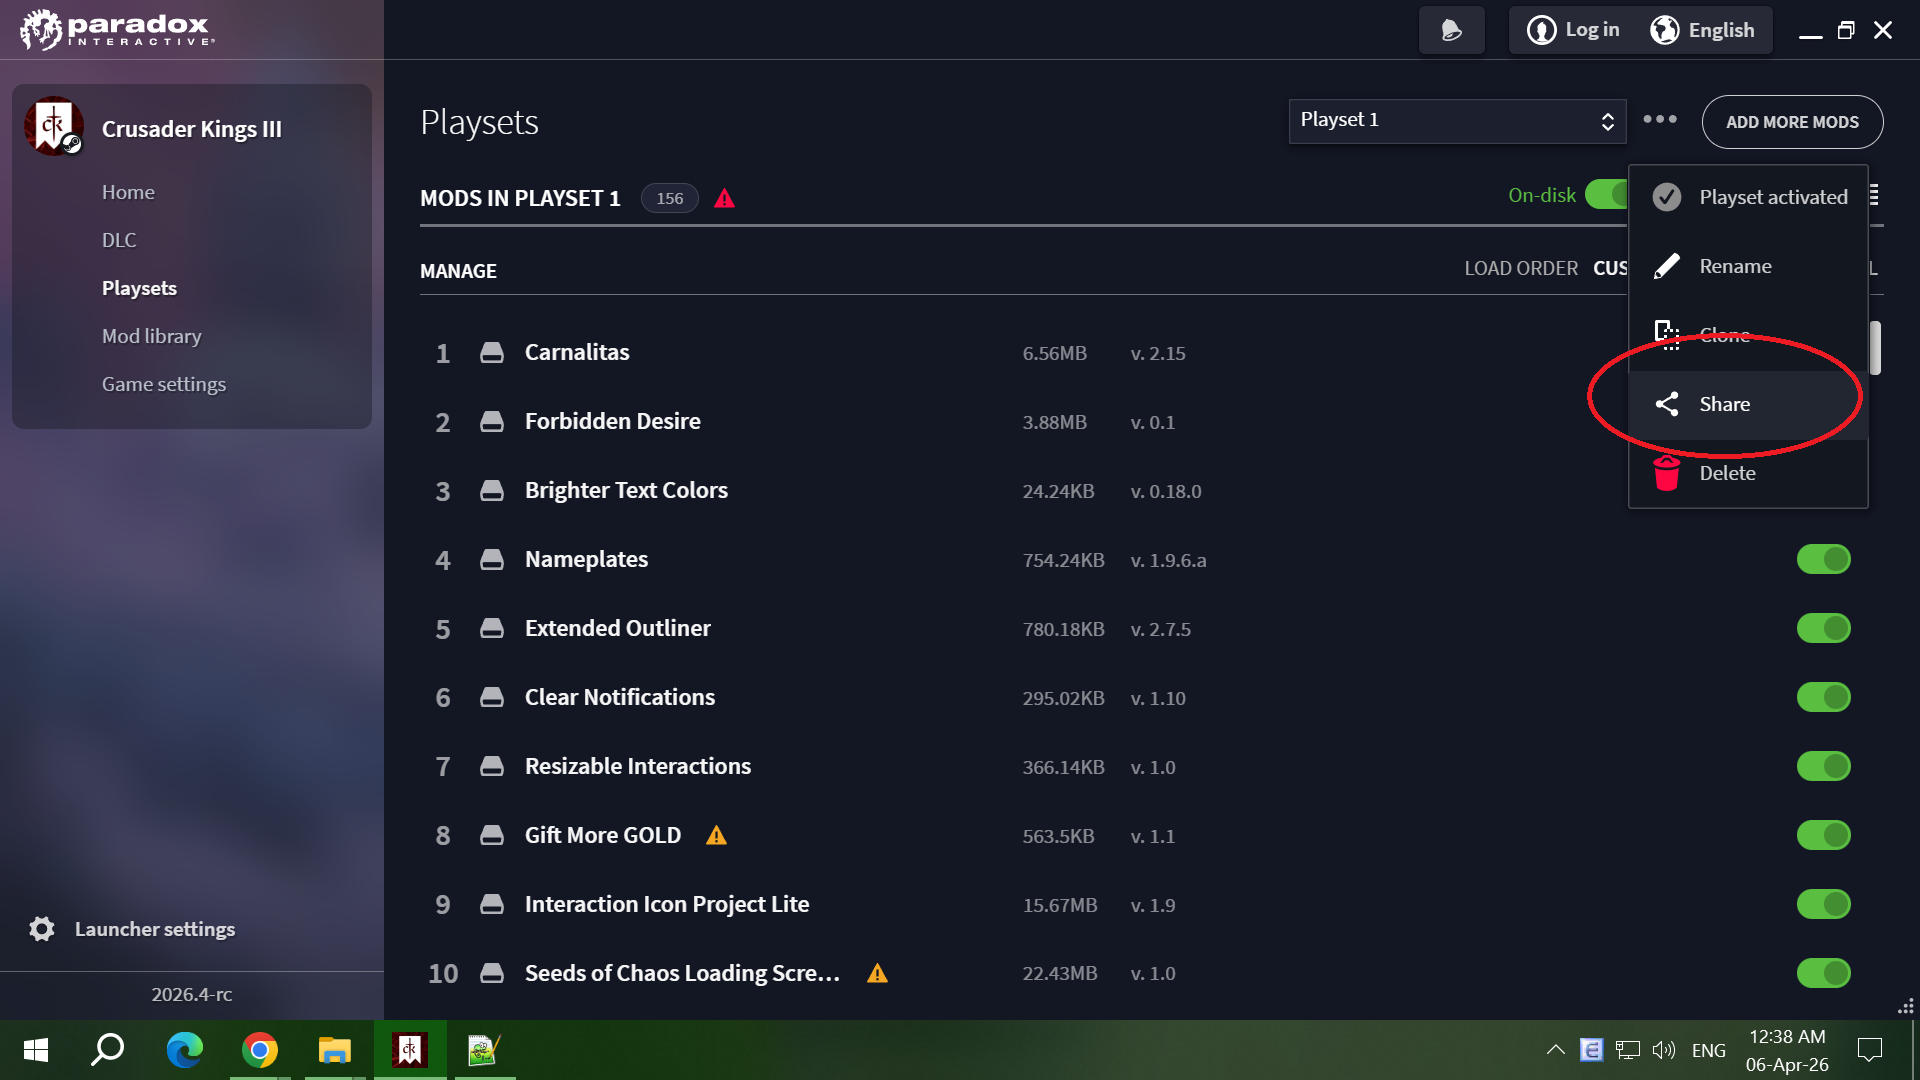Screen dimensions: 1920x1080
Task: Click the disk icon for Extended Outliner
Action: tap(491, 628)
